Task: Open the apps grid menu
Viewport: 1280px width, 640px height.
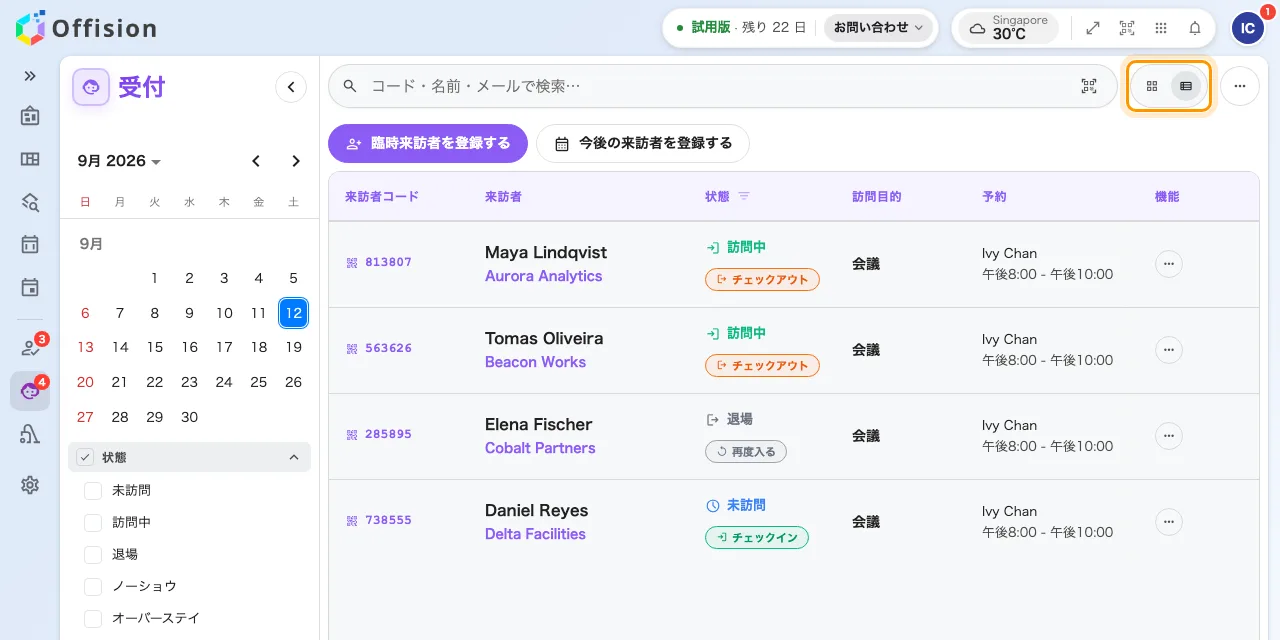Action: [x=1161, y=28]
